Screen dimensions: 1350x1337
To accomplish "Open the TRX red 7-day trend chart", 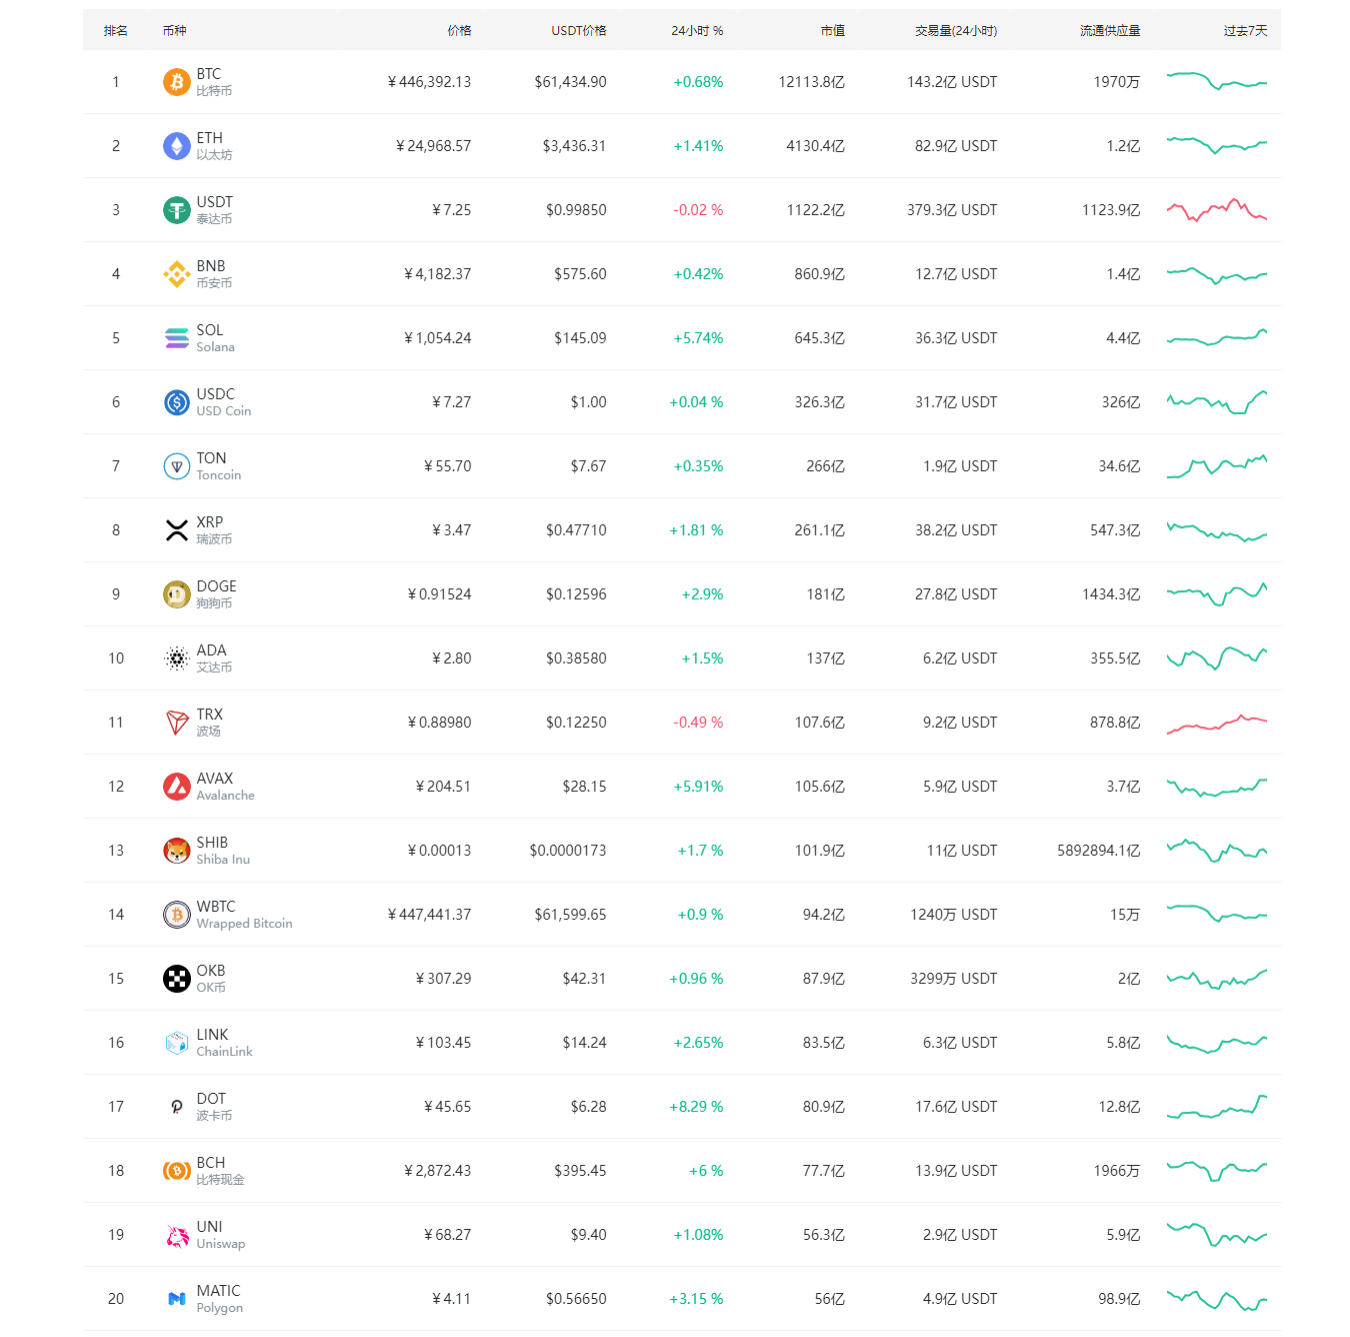I will pos(1216,722).
